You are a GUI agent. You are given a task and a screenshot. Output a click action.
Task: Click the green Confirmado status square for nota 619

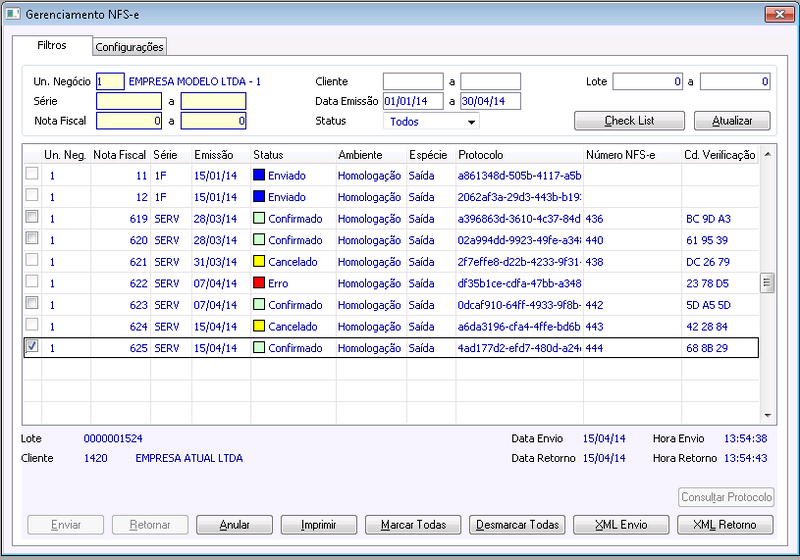tap(259, 218)
